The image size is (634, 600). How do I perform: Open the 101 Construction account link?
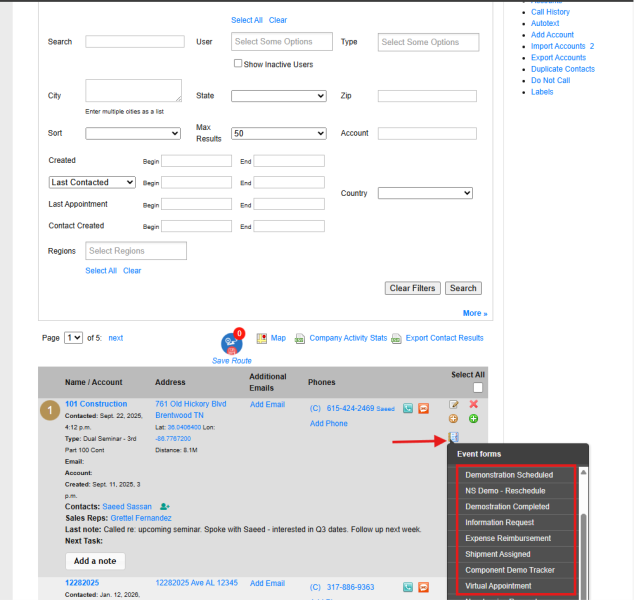[x=96, y=404]
